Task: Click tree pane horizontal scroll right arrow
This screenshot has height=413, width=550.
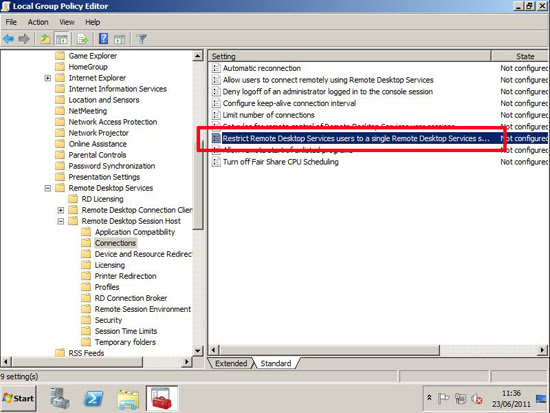Action: (187, 362)
